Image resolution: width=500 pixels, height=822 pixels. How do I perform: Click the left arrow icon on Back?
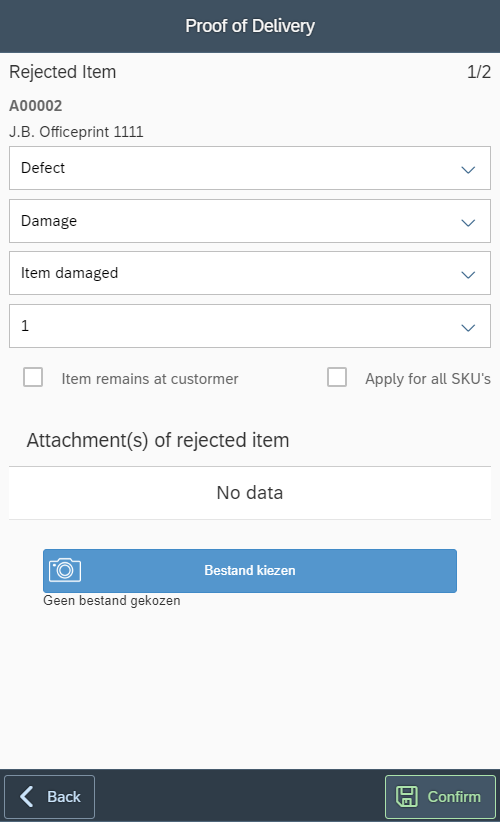point(27,796)
